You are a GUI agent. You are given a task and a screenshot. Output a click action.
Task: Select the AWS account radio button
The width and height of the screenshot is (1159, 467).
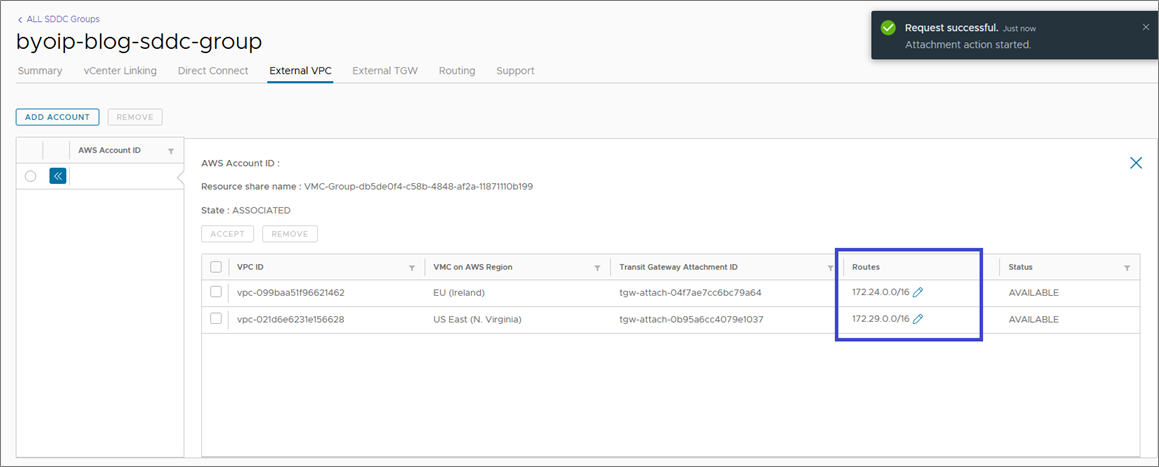tap(30, 177)
